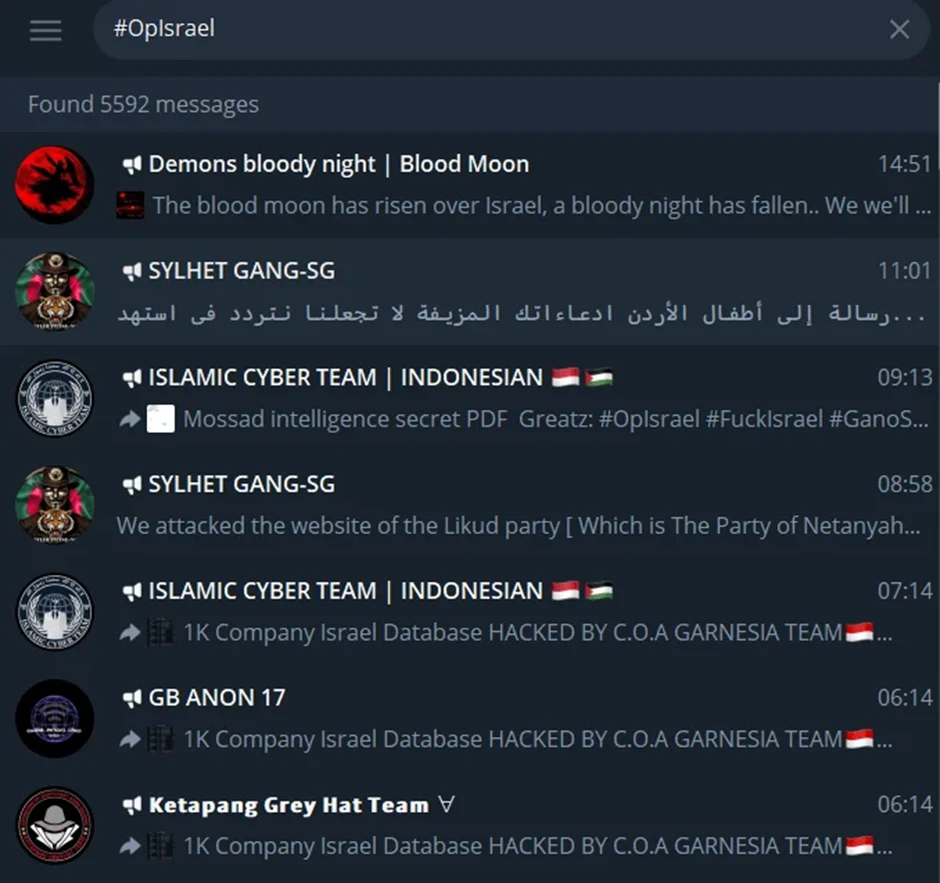The width and height of the screenshot is (940, 883).
Task: Clear the #OpIsrael search query
Action: pos(899,29)
